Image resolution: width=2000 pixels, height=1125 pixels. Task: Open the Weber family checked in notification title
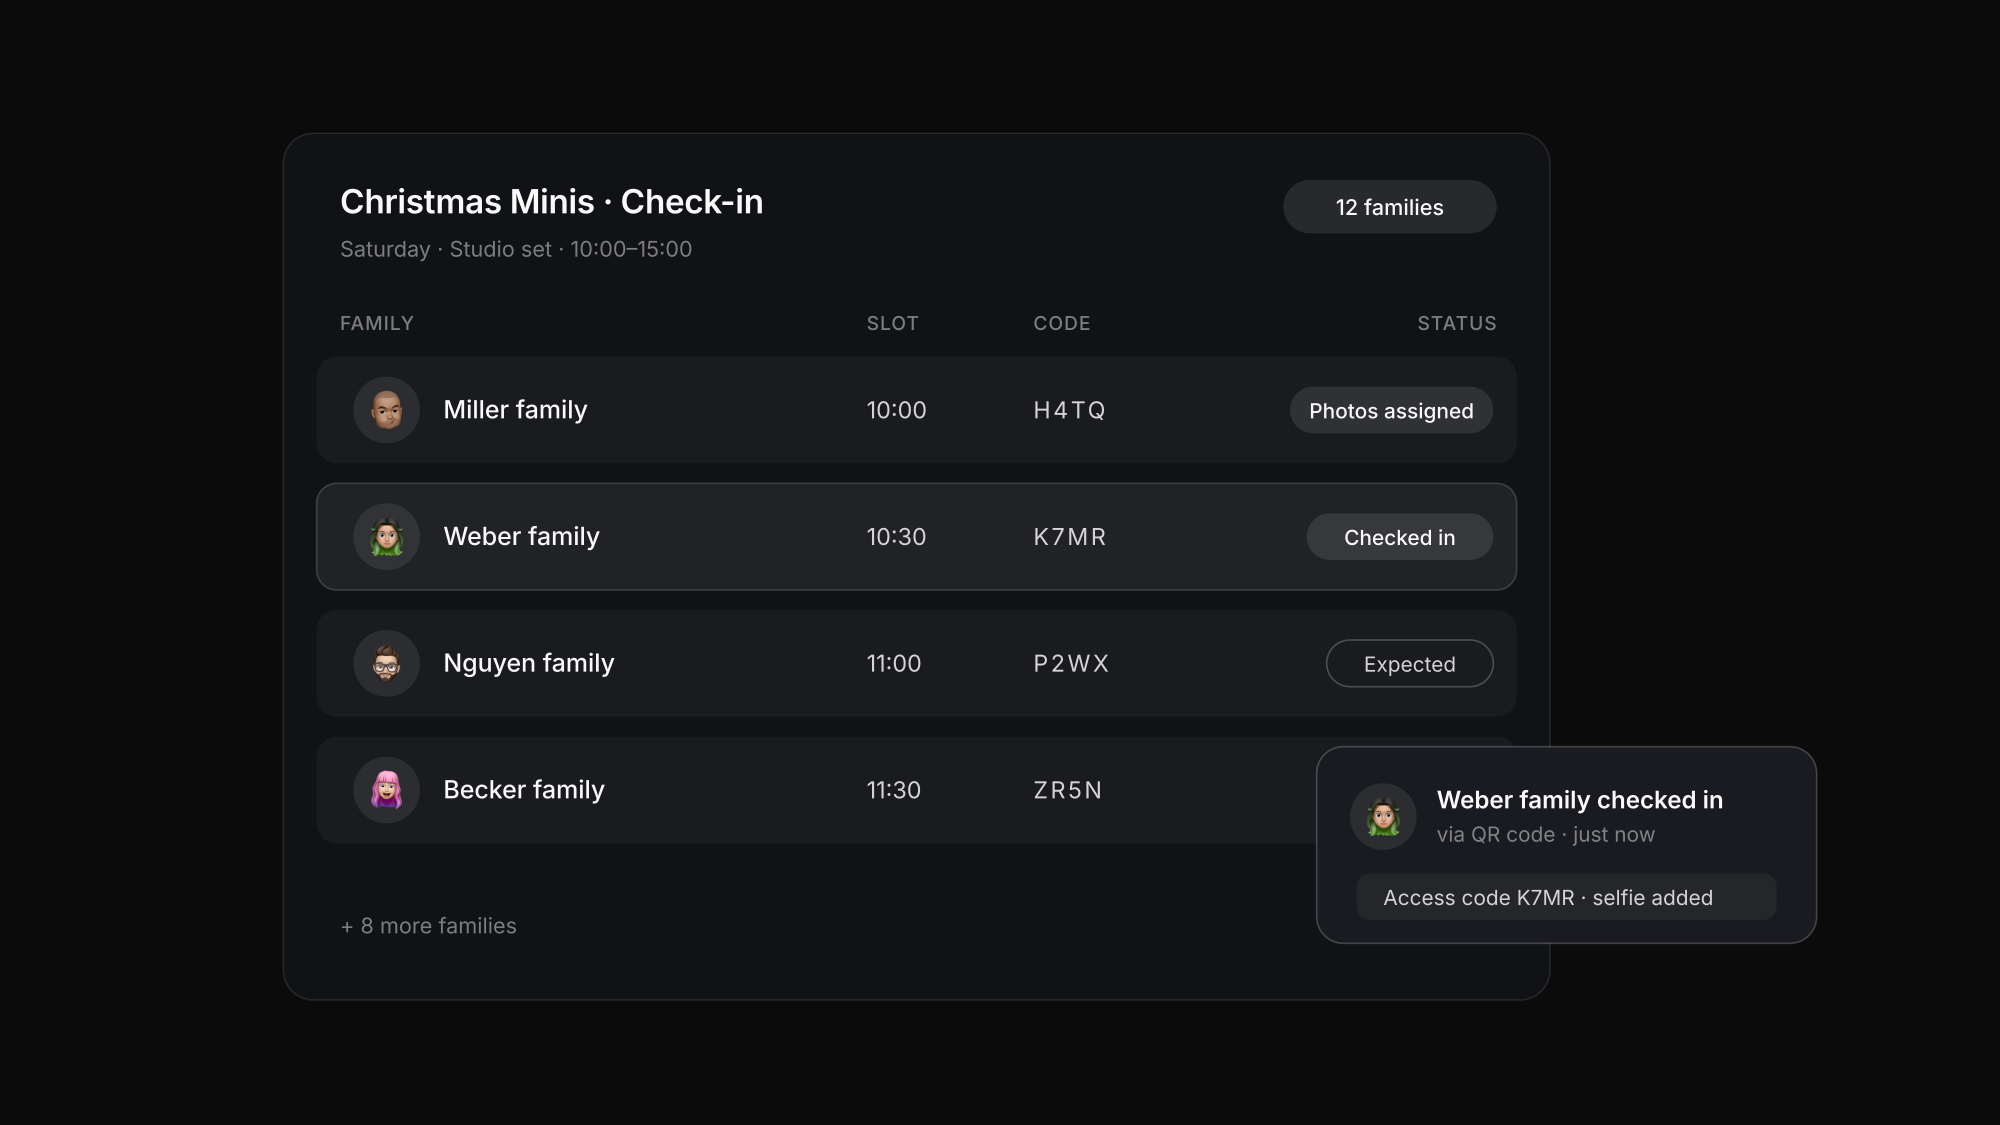[x=1580, y=800]
